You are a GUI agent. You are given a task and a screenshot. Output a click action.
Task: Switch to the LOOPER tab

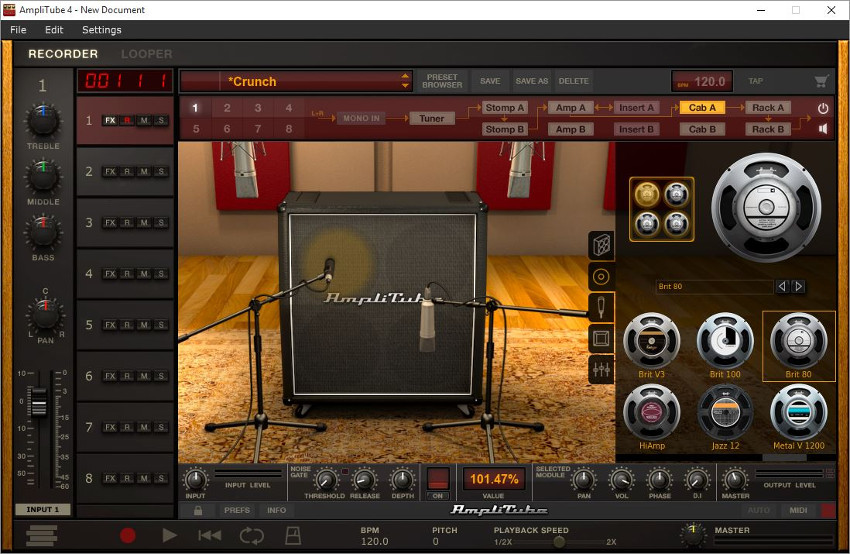coord(146,54)
